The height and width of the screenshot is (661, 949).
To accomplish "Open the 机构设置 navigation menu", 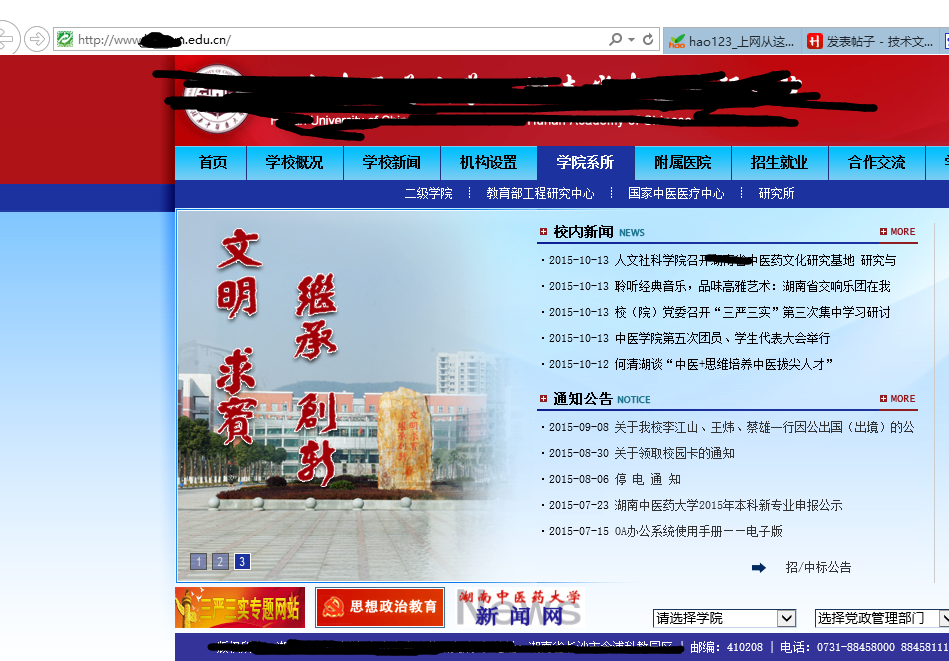I will [488, 162].
